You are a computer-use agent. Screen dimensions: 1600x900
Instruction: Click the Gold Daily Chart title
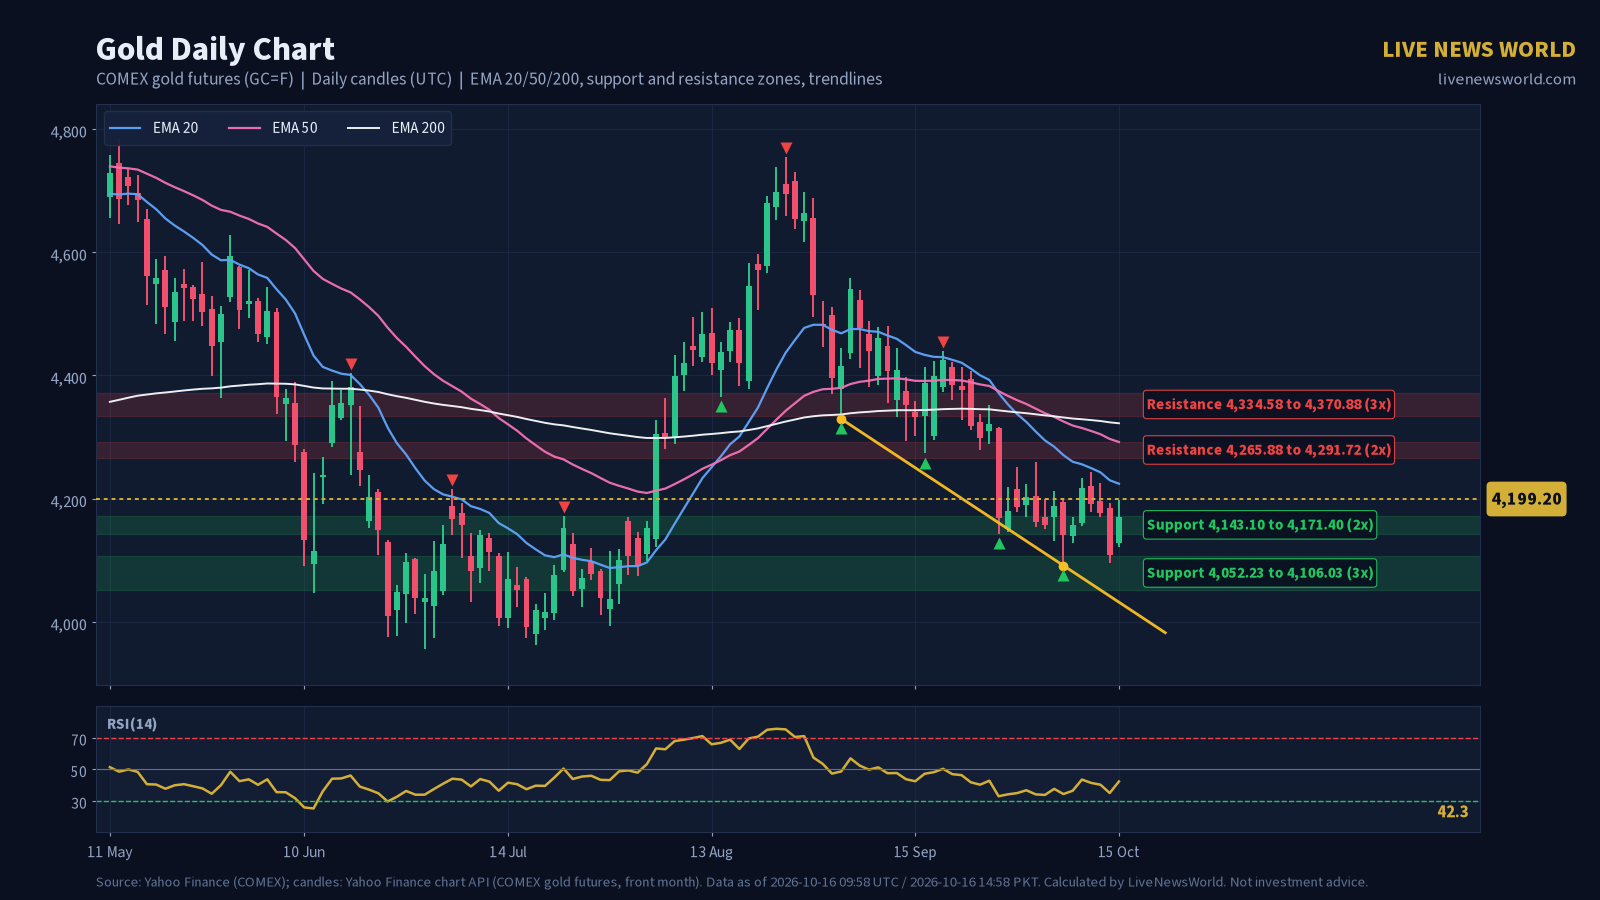pyautogui.click(x=215, y=49)
